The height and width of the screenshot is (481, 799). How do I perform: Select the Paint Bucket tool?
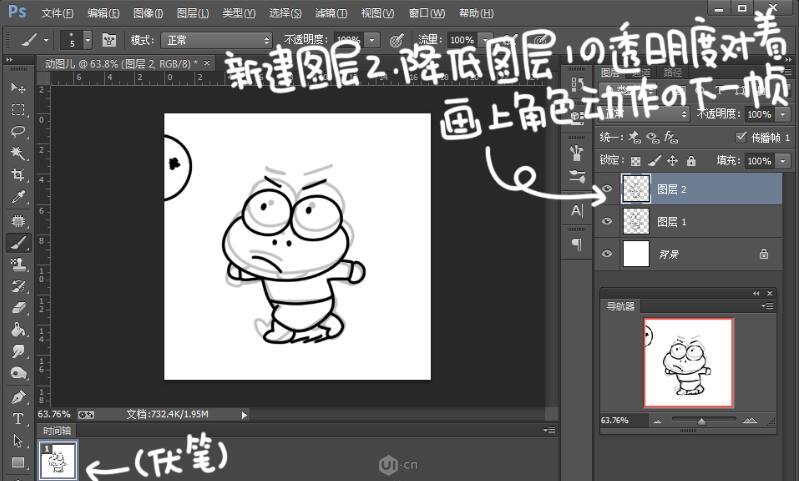point(18,330)
